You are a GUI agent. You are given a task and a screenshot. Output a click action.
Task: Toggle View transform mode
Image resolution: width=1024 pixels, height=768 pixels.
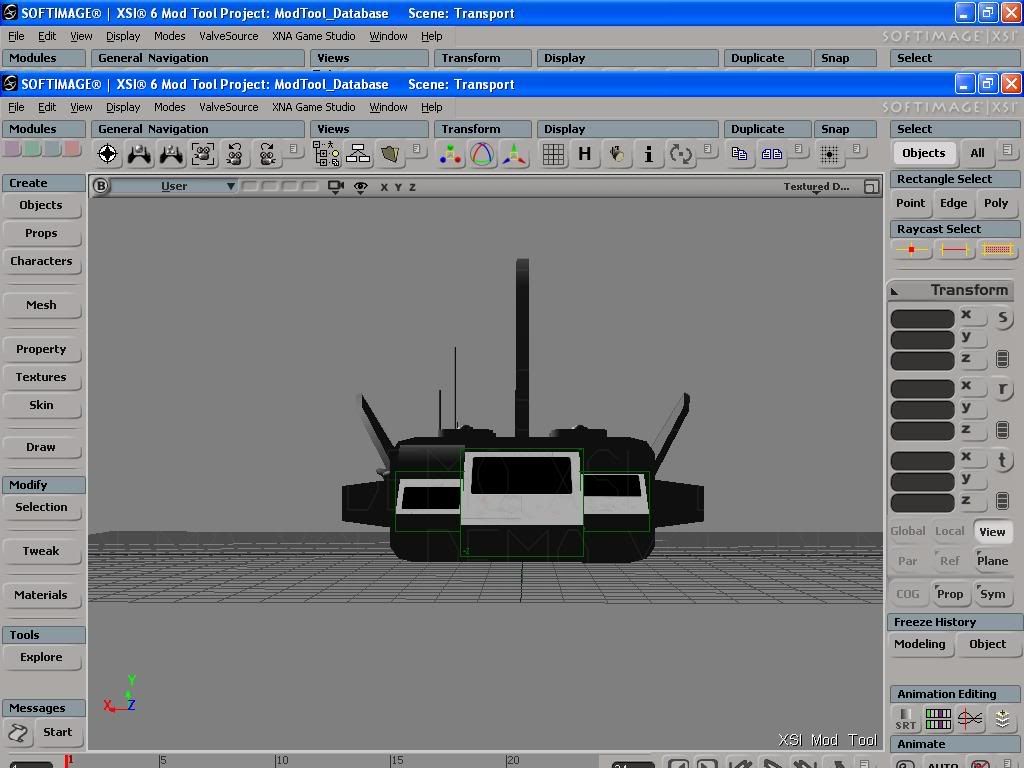[x=993, y=532]
